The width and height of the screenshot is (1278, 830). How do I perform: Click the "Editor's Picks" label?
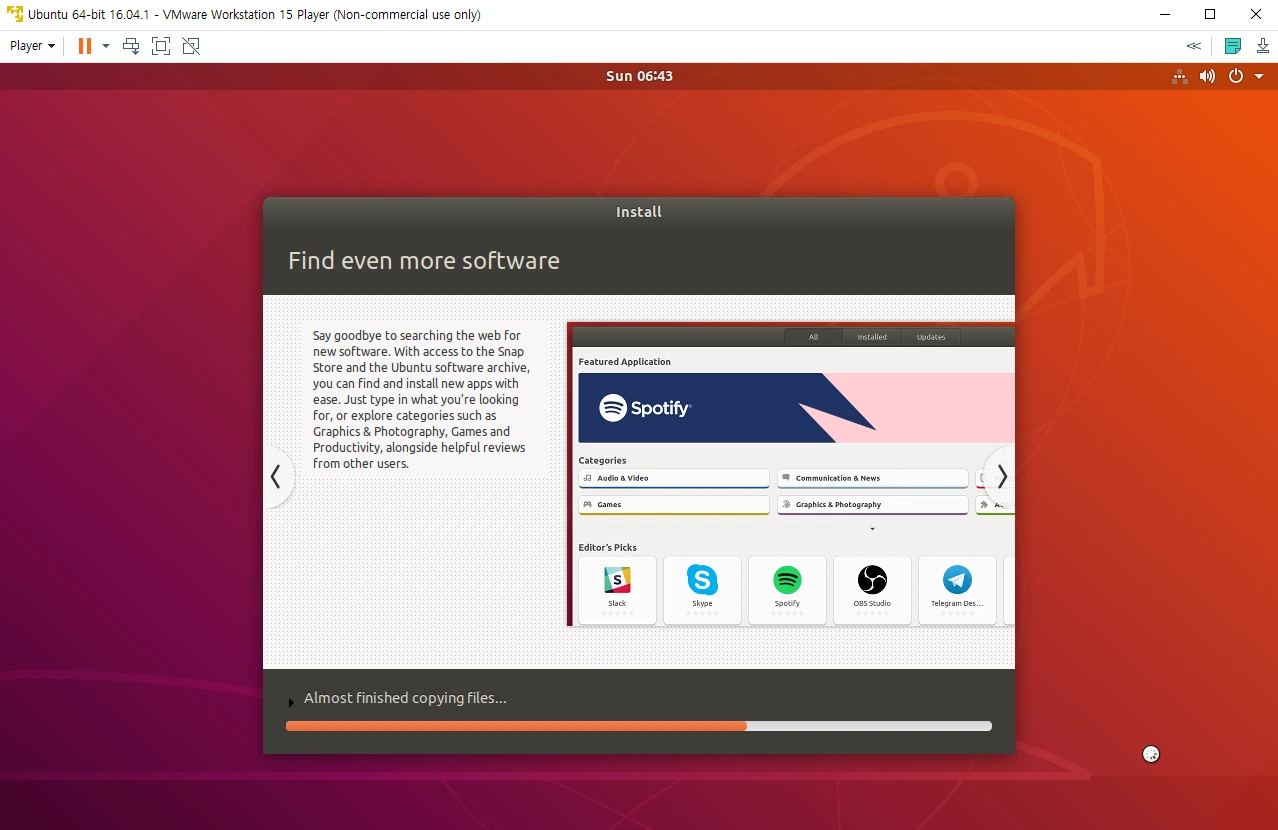[x=607, y=548]
